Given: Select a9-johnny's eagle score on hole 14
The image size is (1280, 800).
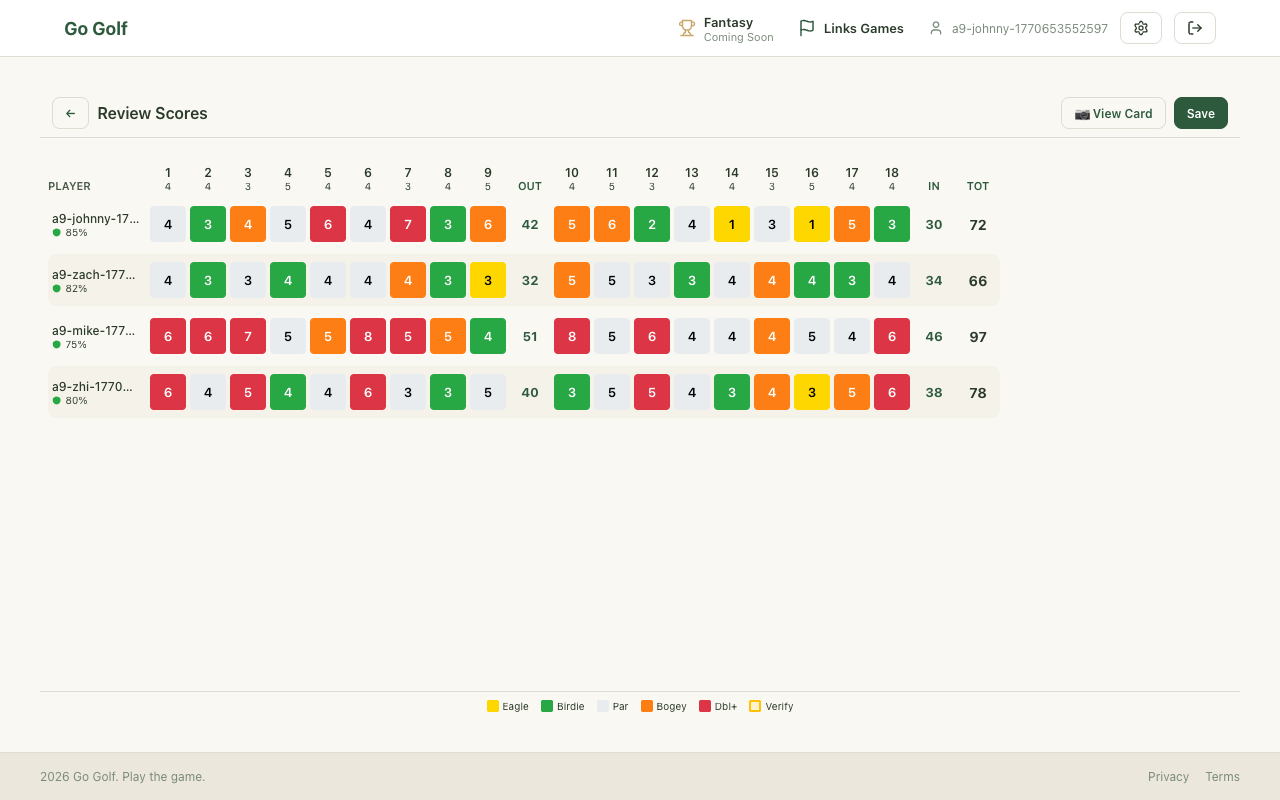Looking at the screenshot, I should [x=732, y=224].
